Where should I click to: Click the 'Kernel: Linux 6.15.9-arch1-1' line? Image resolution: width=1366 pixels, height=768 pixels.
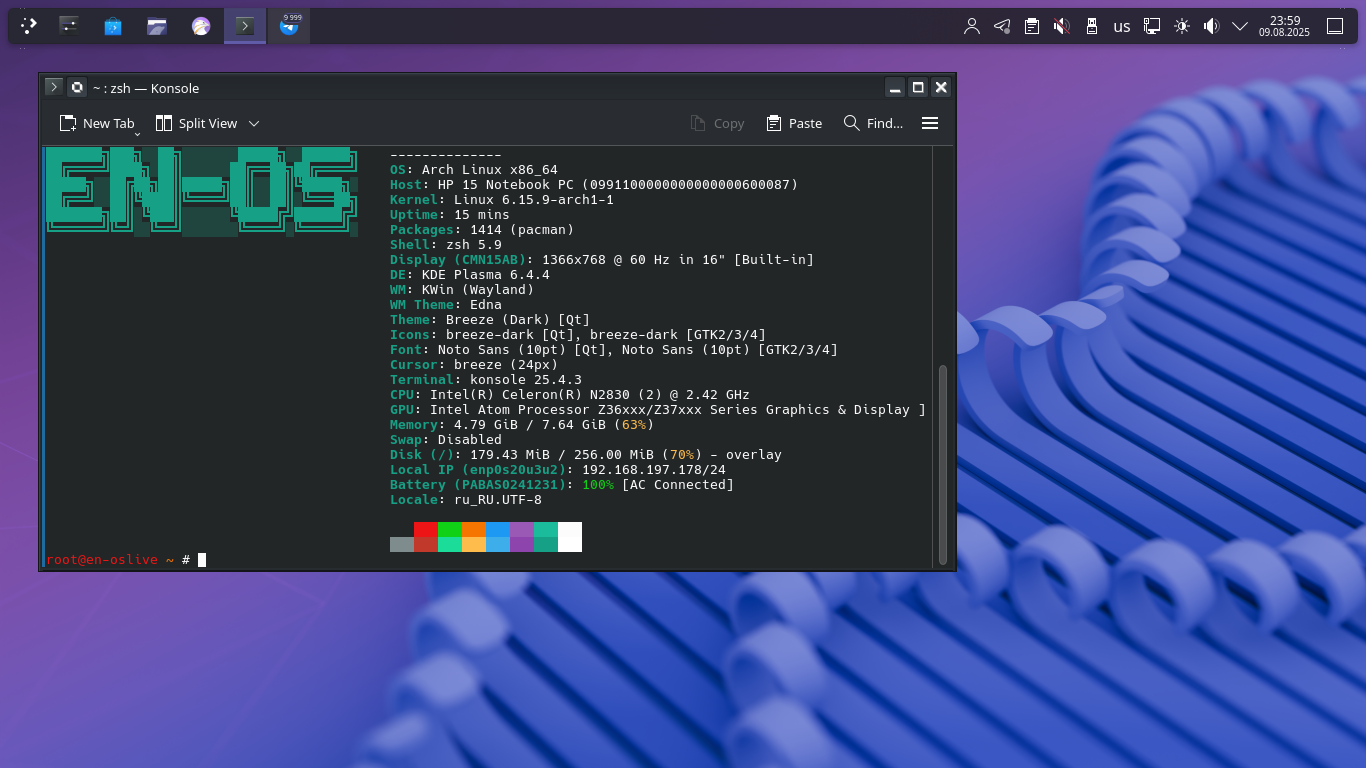tap(502, 200)
